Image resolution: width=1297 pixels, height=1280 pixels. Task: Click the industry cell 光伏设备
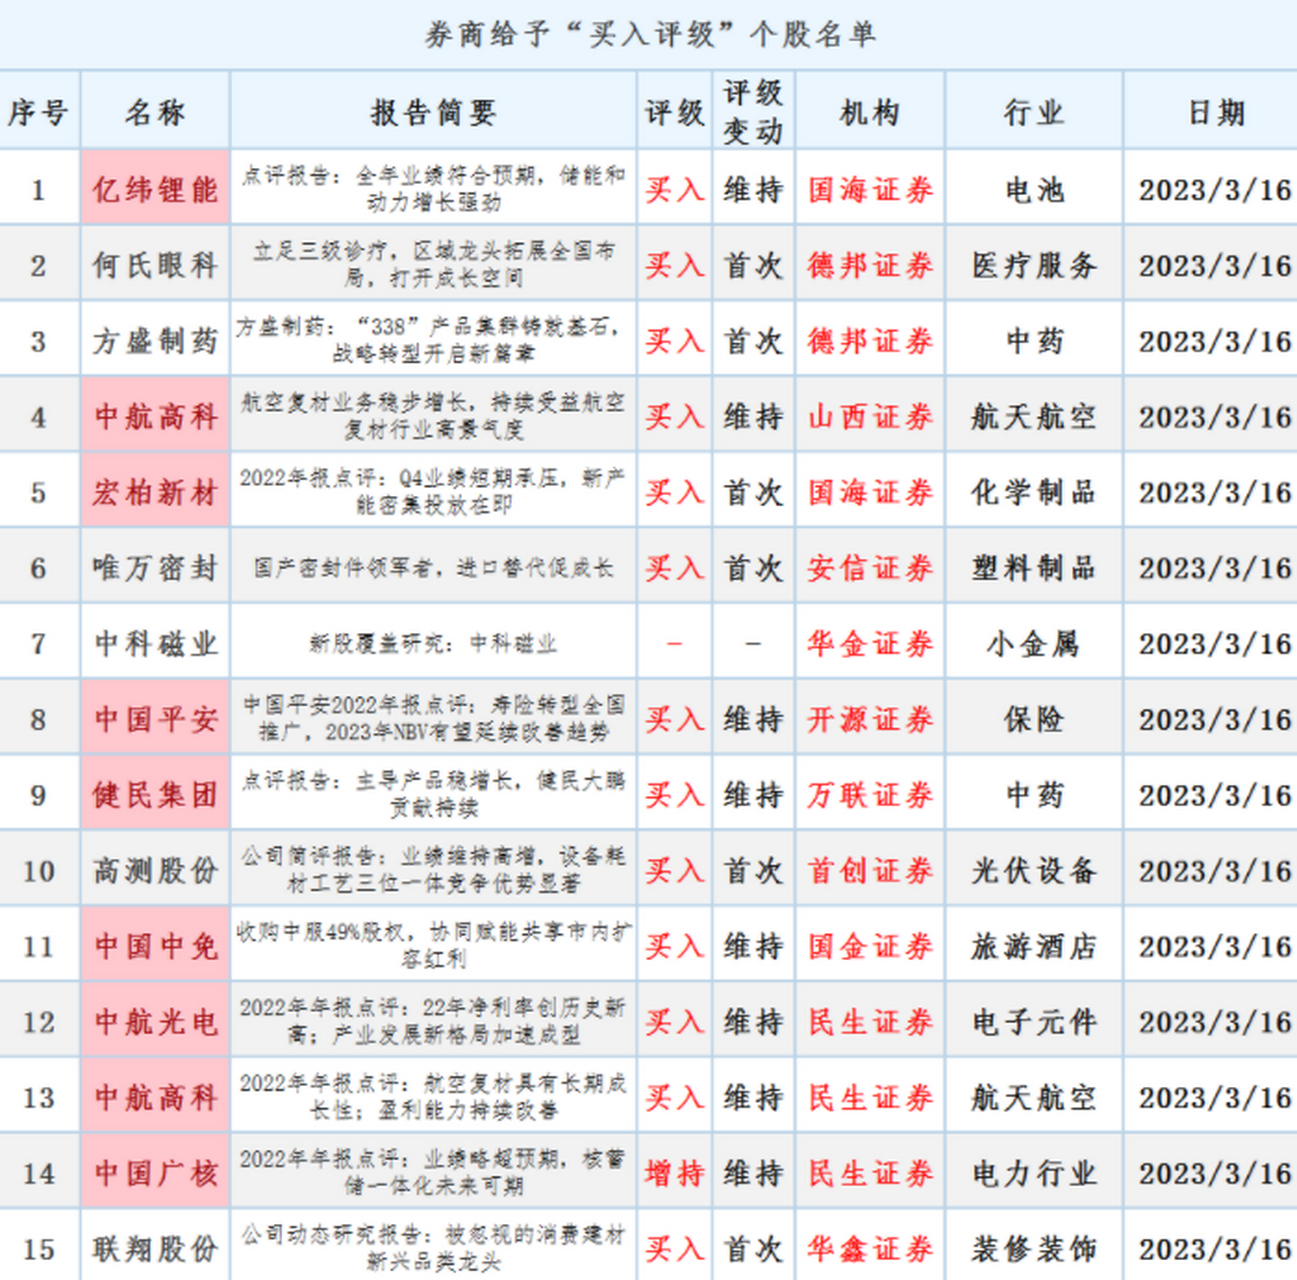(1034, 870)
